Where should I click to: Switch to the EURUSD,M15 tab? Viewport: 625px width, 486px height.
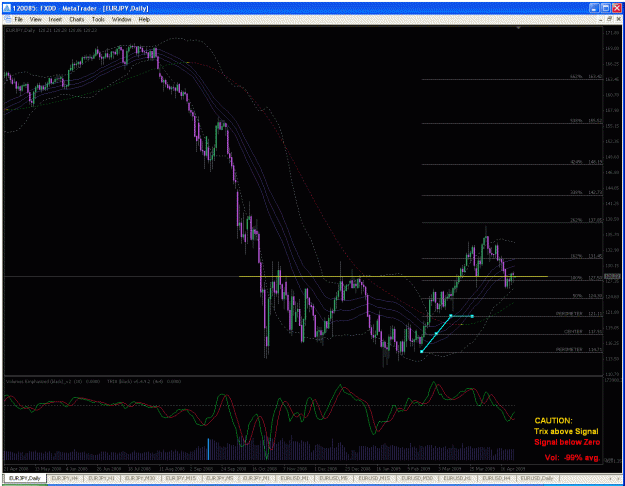[x=373, y=478]
